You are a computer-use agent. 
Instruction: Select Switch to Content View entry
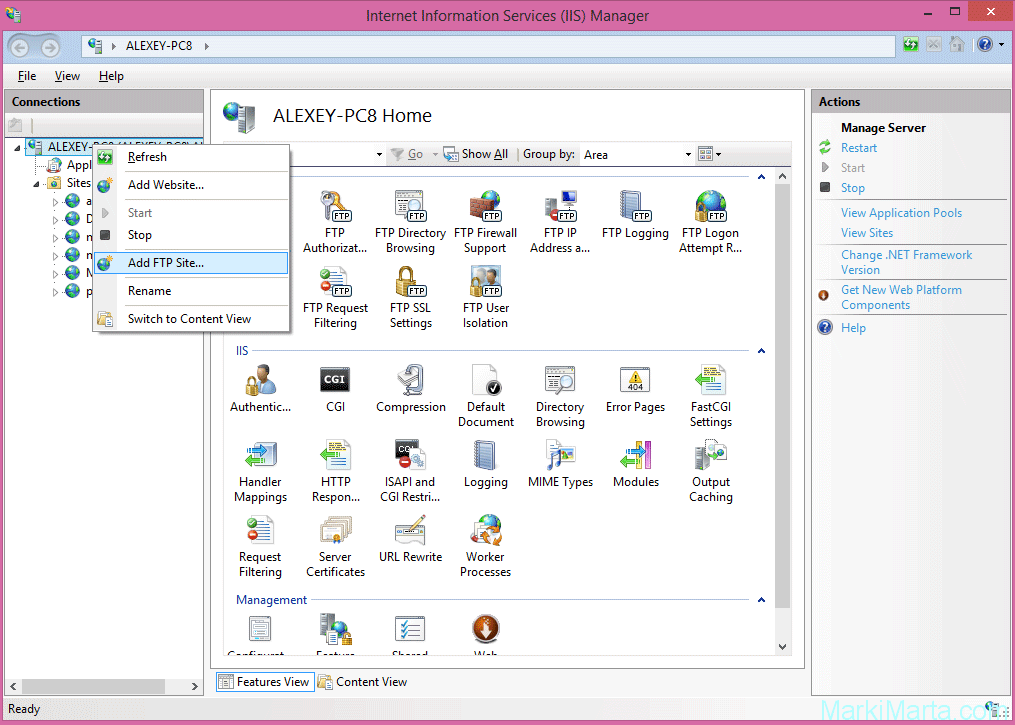192,318
